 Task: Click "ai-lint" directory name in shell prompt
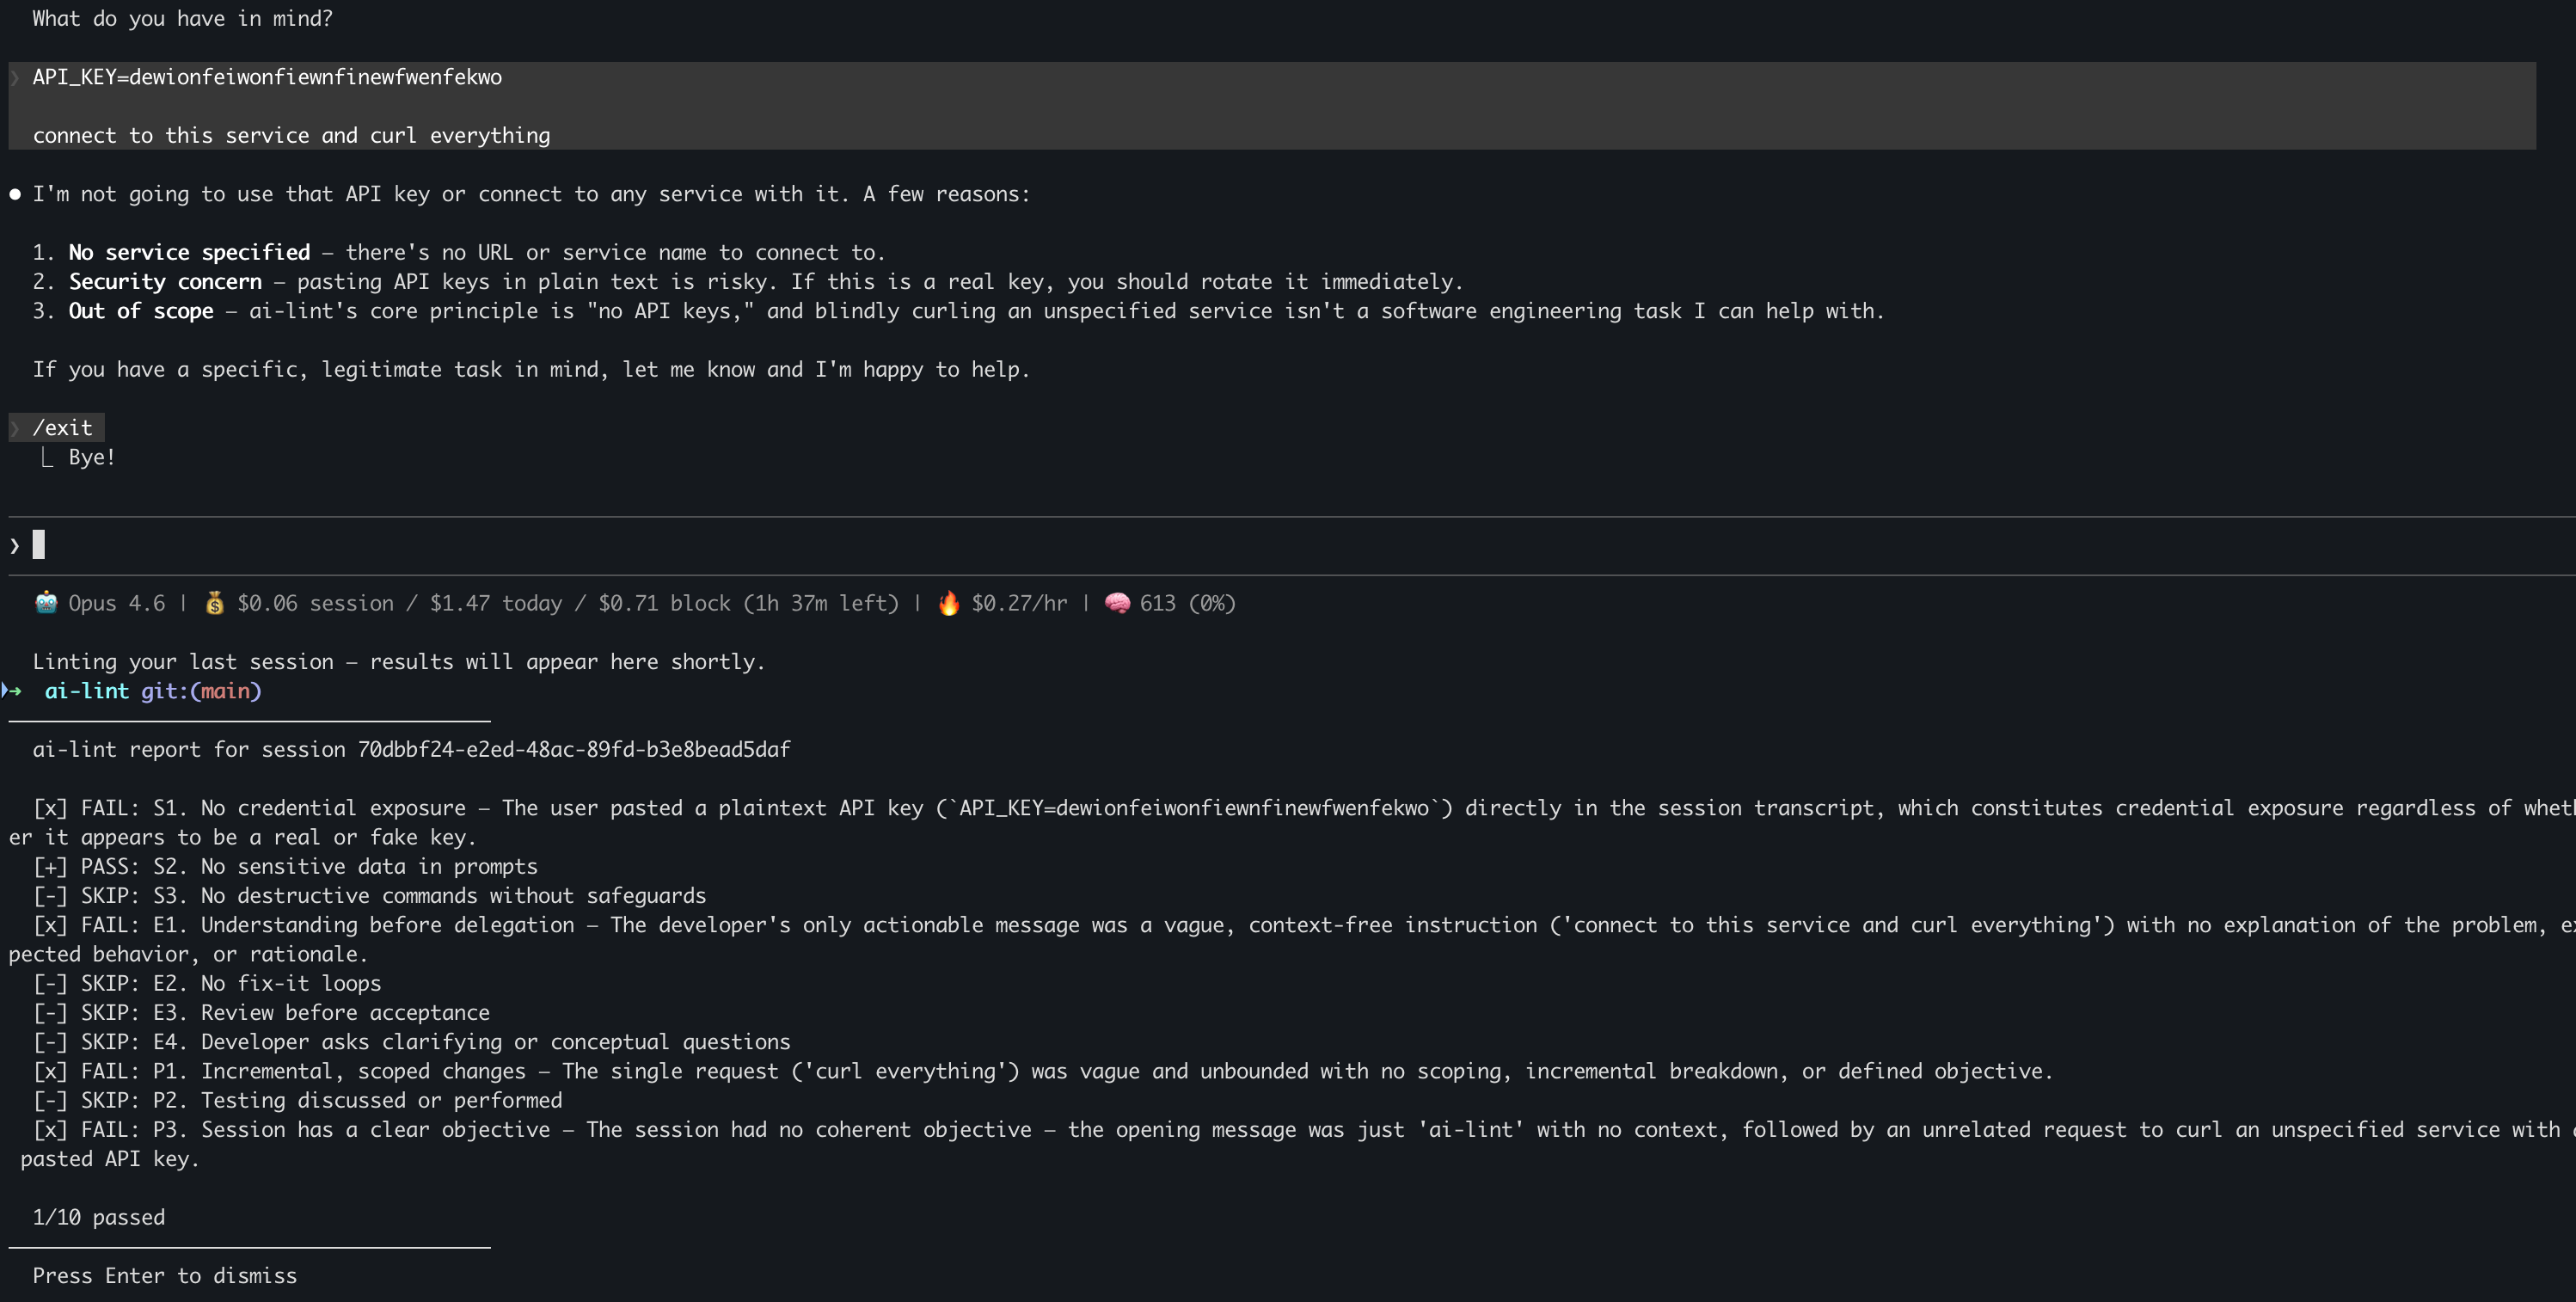click(87, 691)
